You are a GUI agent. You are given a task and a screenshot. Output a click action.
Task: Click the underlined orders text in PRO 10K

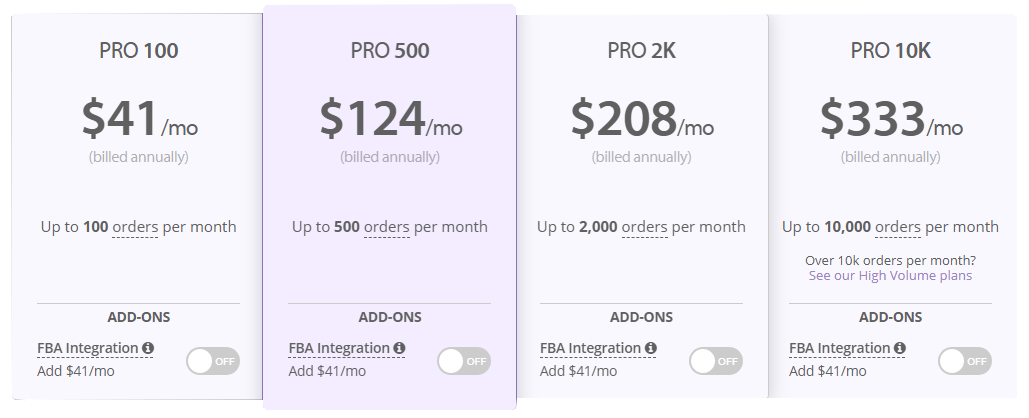coord(898,227)
